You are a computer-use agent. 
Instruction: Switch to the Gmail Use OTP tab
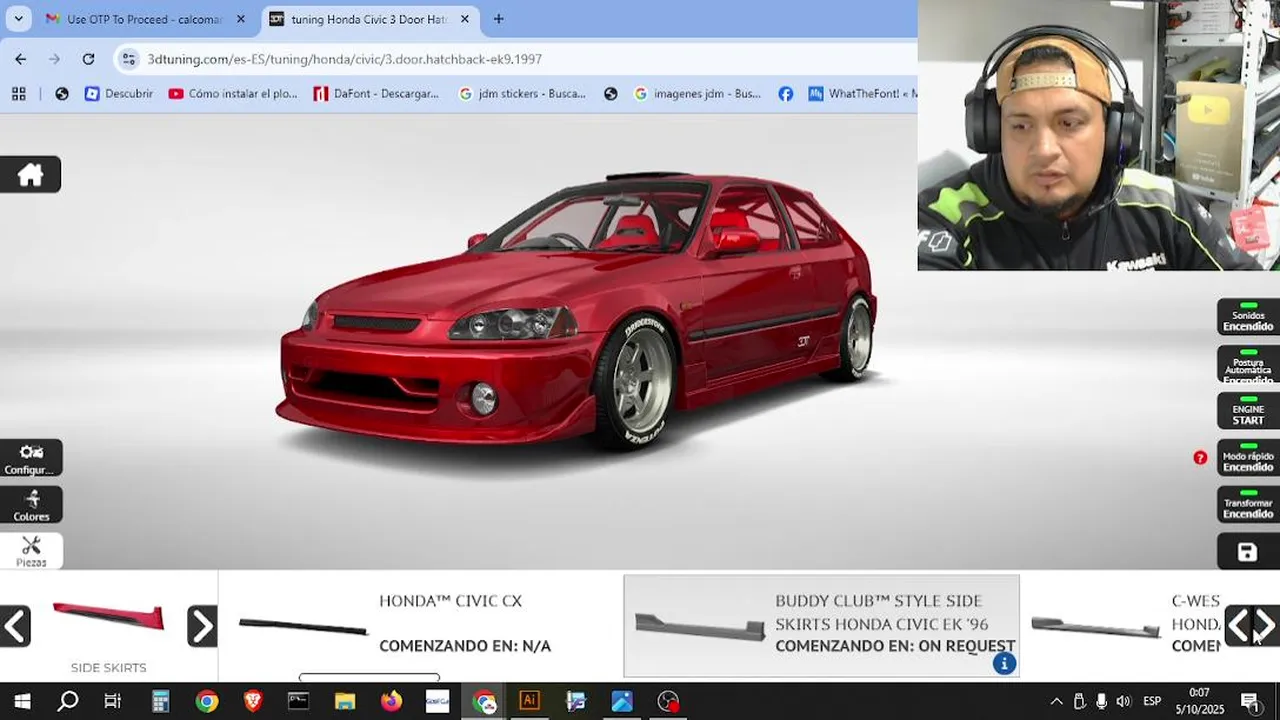point(146,19)
